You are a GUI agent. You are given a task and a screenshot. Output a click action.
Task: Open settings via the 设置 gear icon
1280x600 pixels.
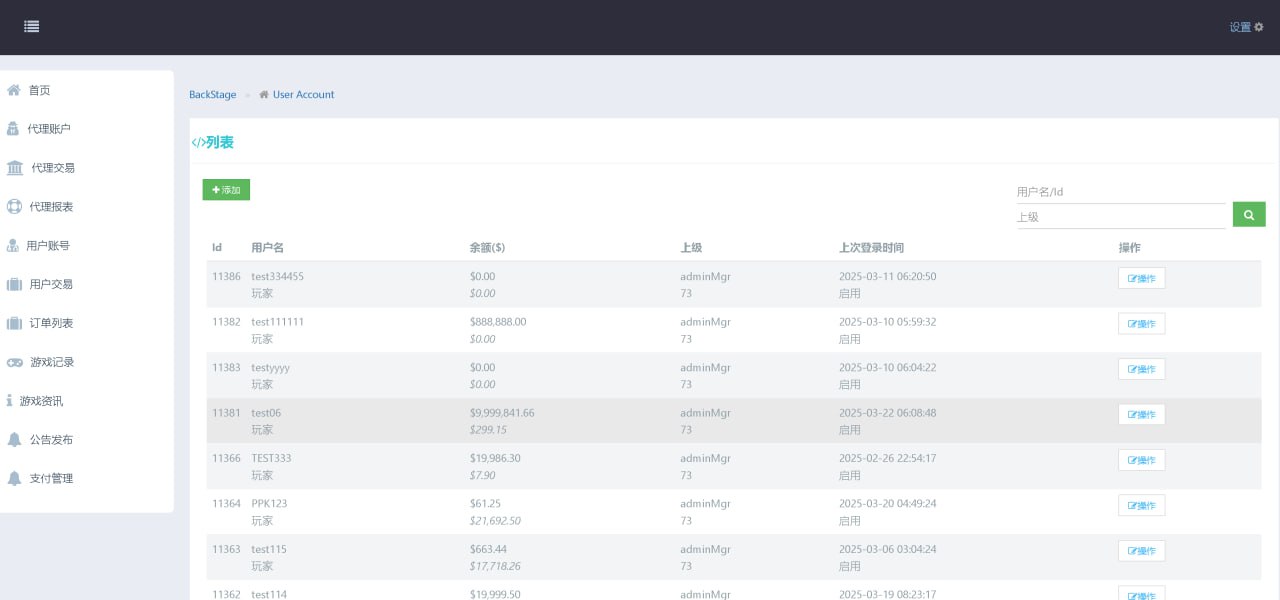1259,27
